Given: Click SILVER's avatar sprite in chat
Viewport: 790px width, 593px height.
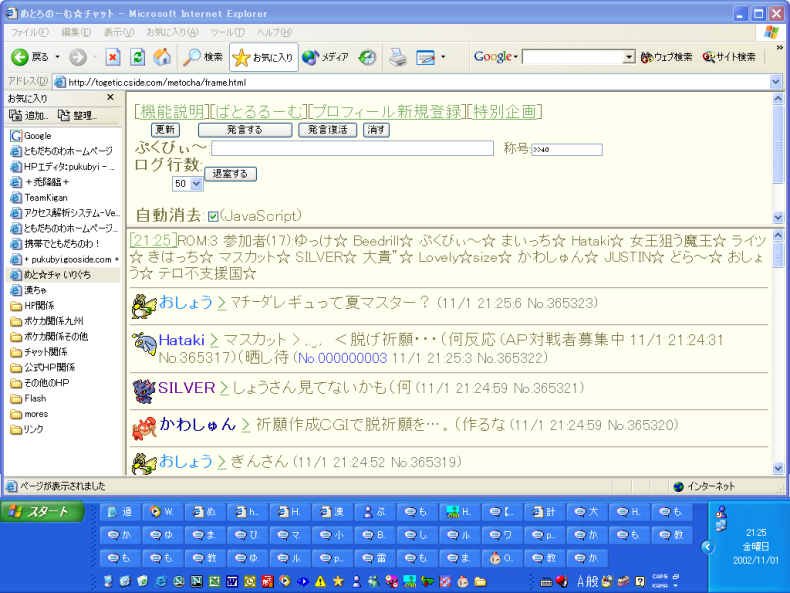Looking at the screenshot, I should [144, 388].
